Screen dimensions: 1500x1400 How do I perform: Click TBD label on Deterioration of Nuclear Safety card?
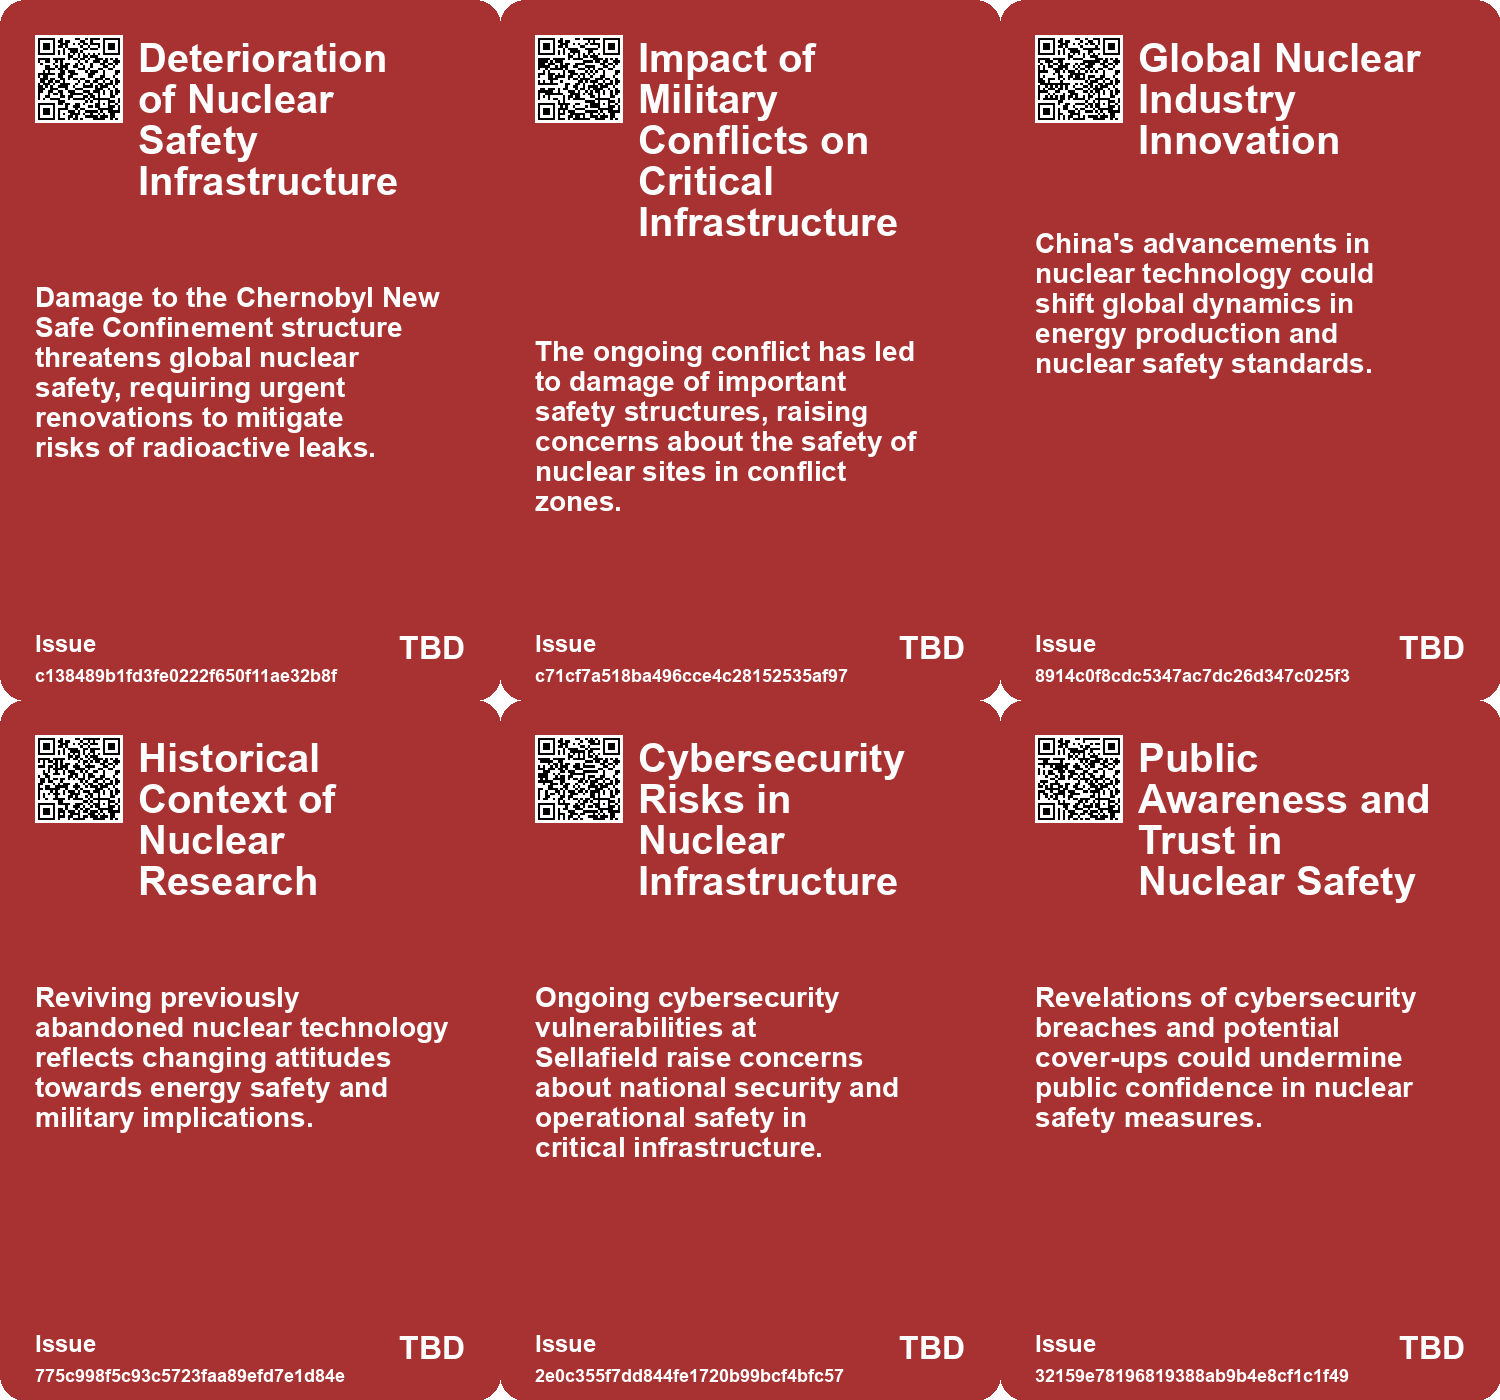click(x=431, y=648)
